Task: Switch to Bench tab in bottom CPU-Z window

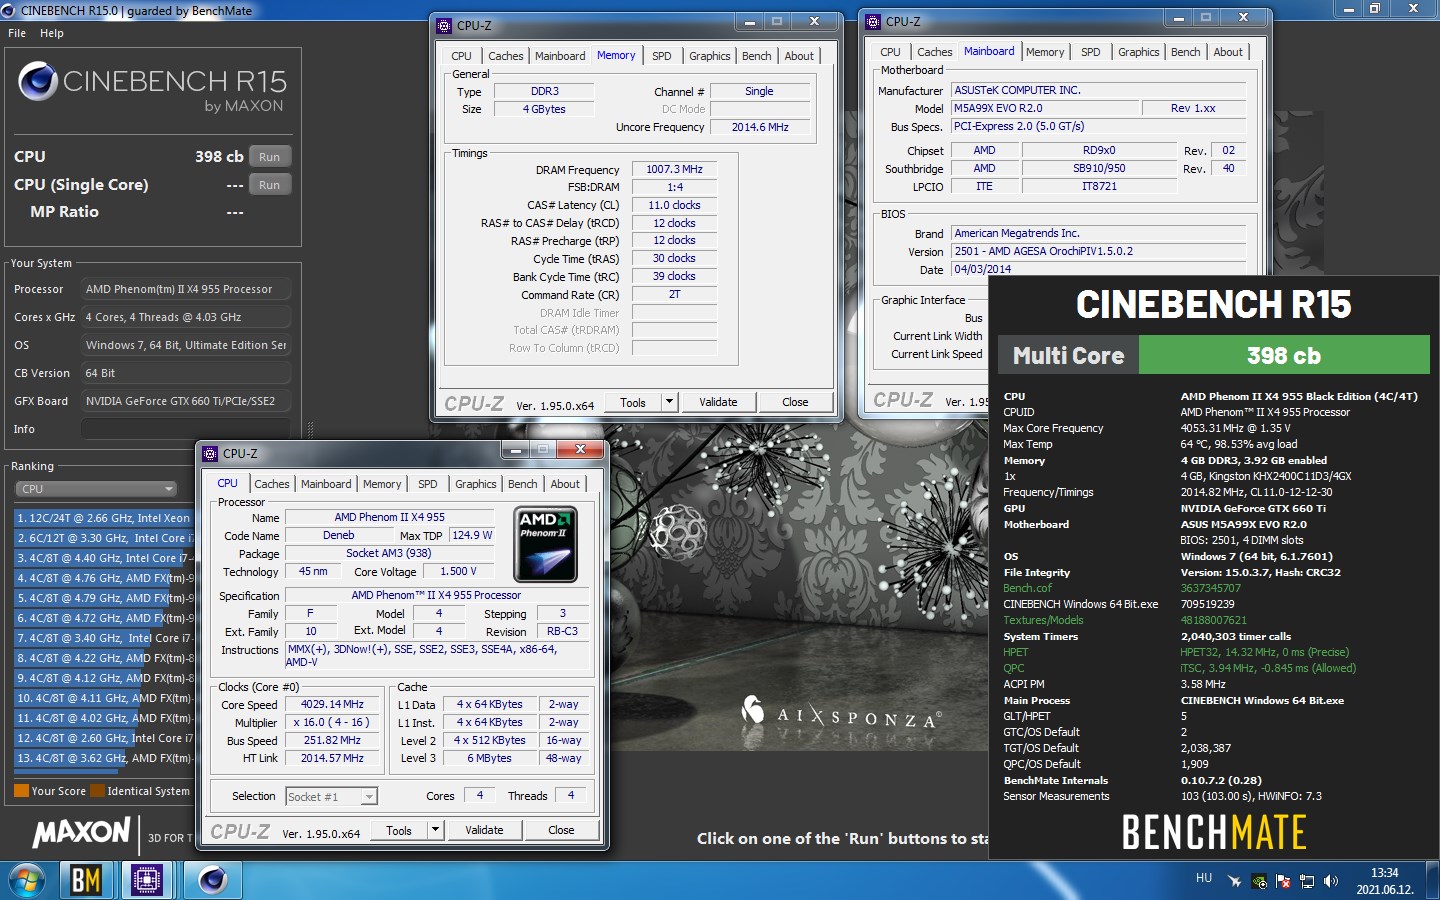Action: pos(523,484)
